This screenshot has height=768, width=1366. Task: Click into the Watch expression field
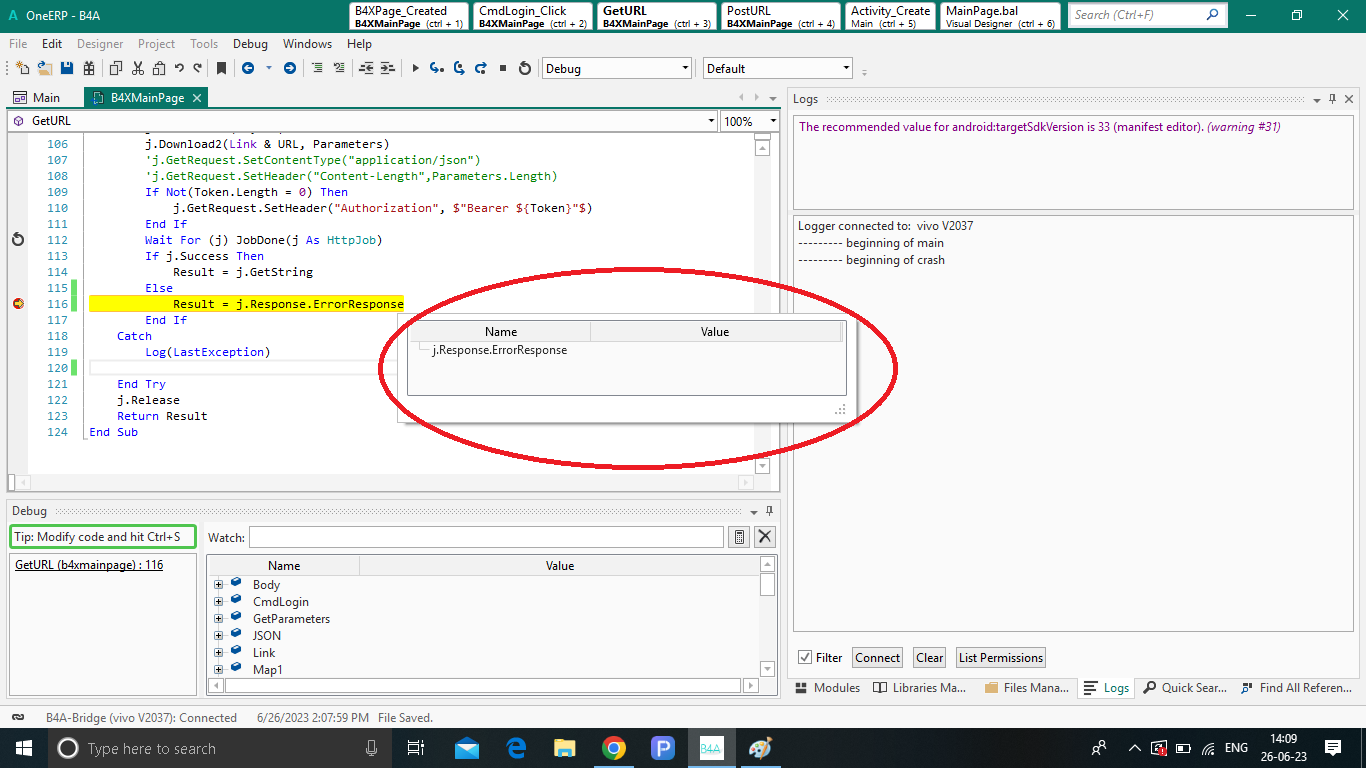[x=485, y=537]
